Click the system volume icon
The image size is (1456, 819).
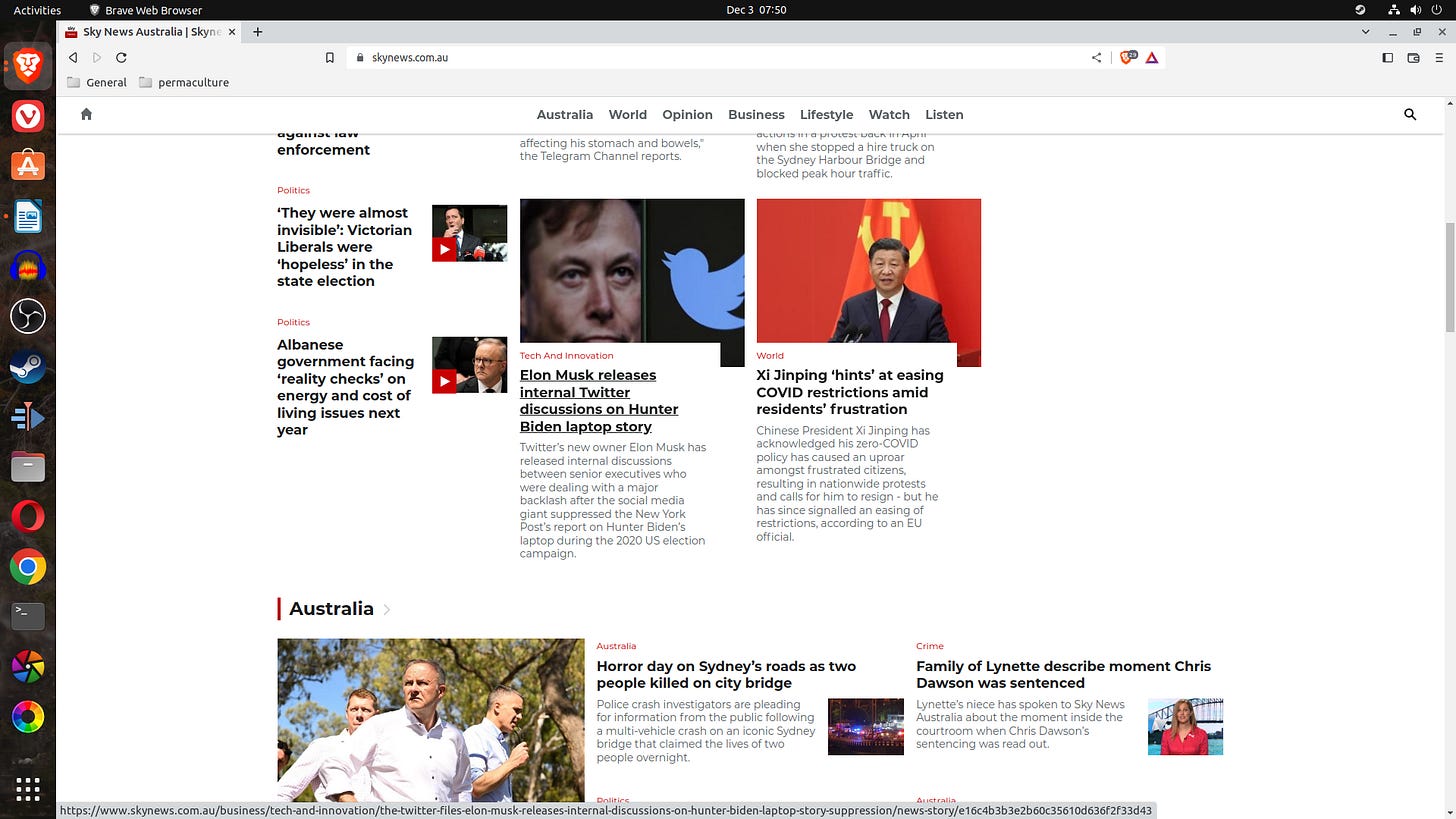pyautogui.click(x=1416, y=10)
